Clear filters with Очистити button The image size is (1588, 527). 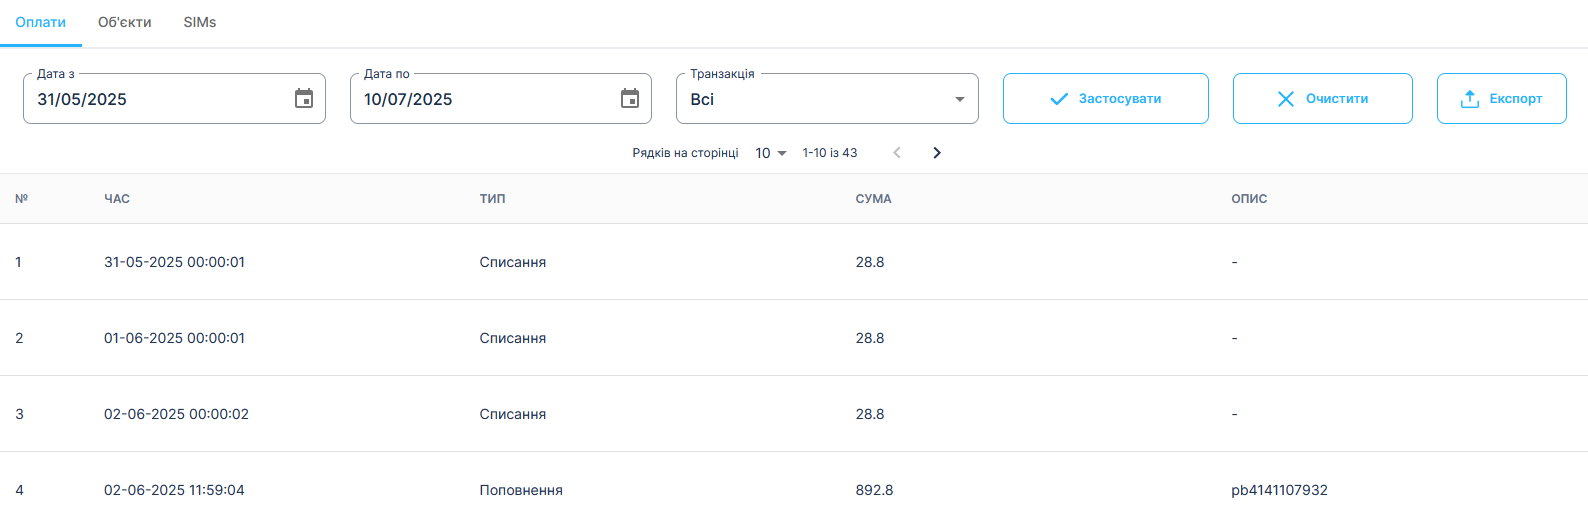(x=1323, y=99)
